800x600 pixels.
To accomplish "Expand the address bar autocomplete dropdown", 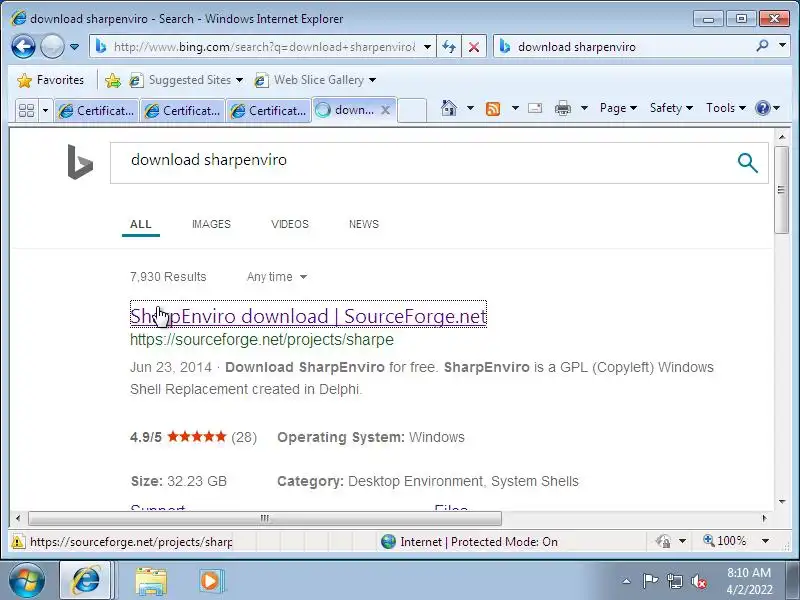I will tap(428, 47).
